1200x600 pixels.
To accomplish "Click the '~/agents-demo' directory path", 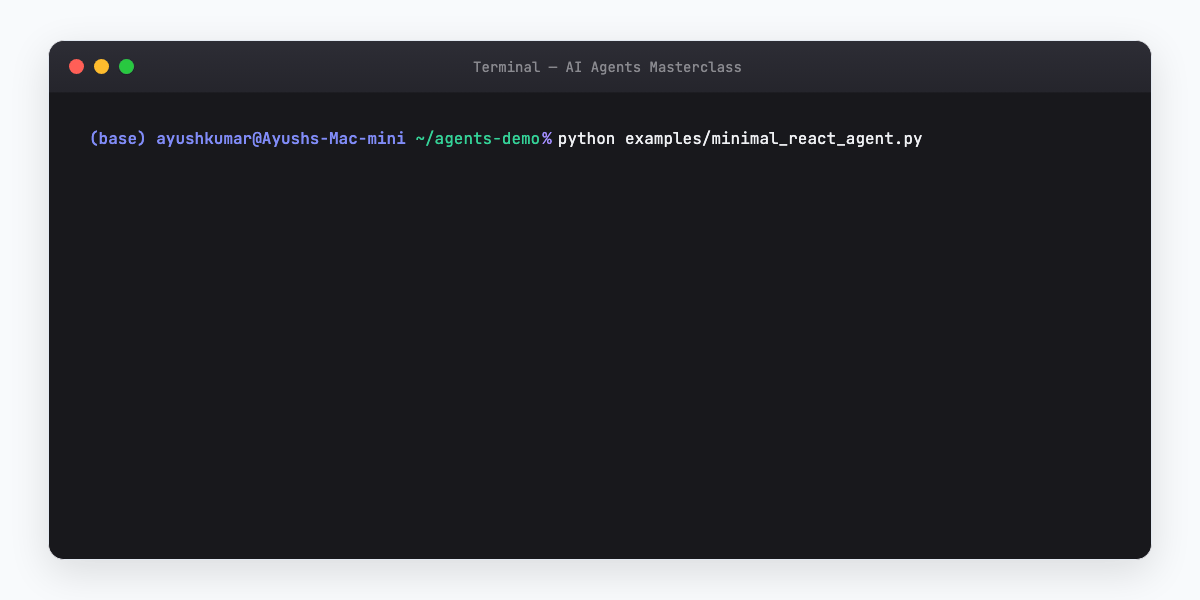I will coord(478,139).
